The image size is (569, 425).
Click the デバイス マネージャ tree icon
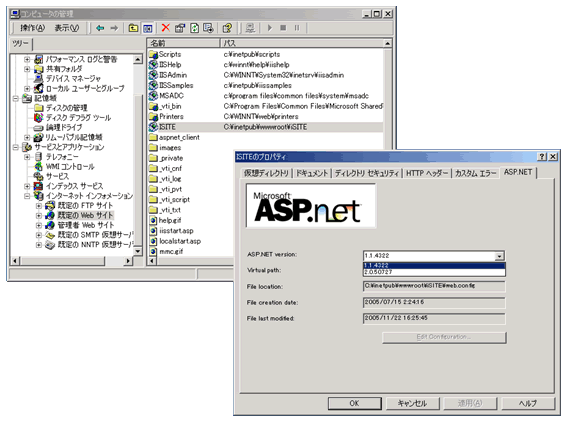38,78
